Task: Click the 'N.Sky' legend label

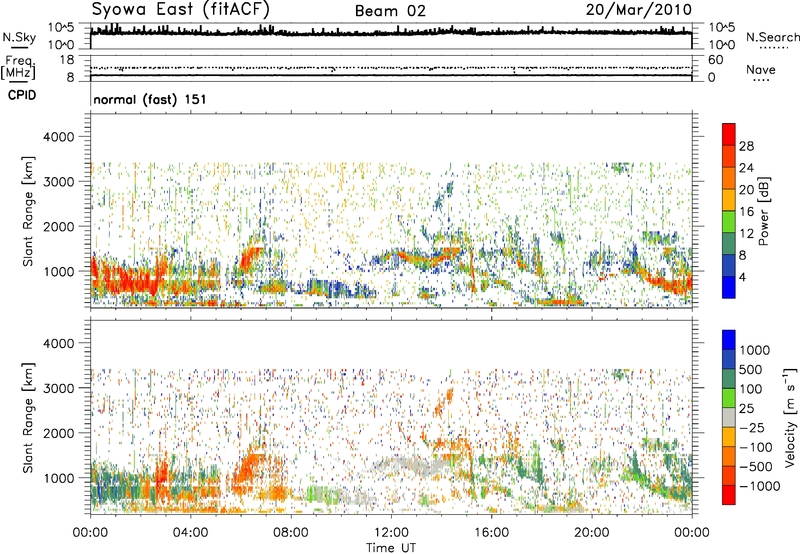Action: click(x=19, y=37)
